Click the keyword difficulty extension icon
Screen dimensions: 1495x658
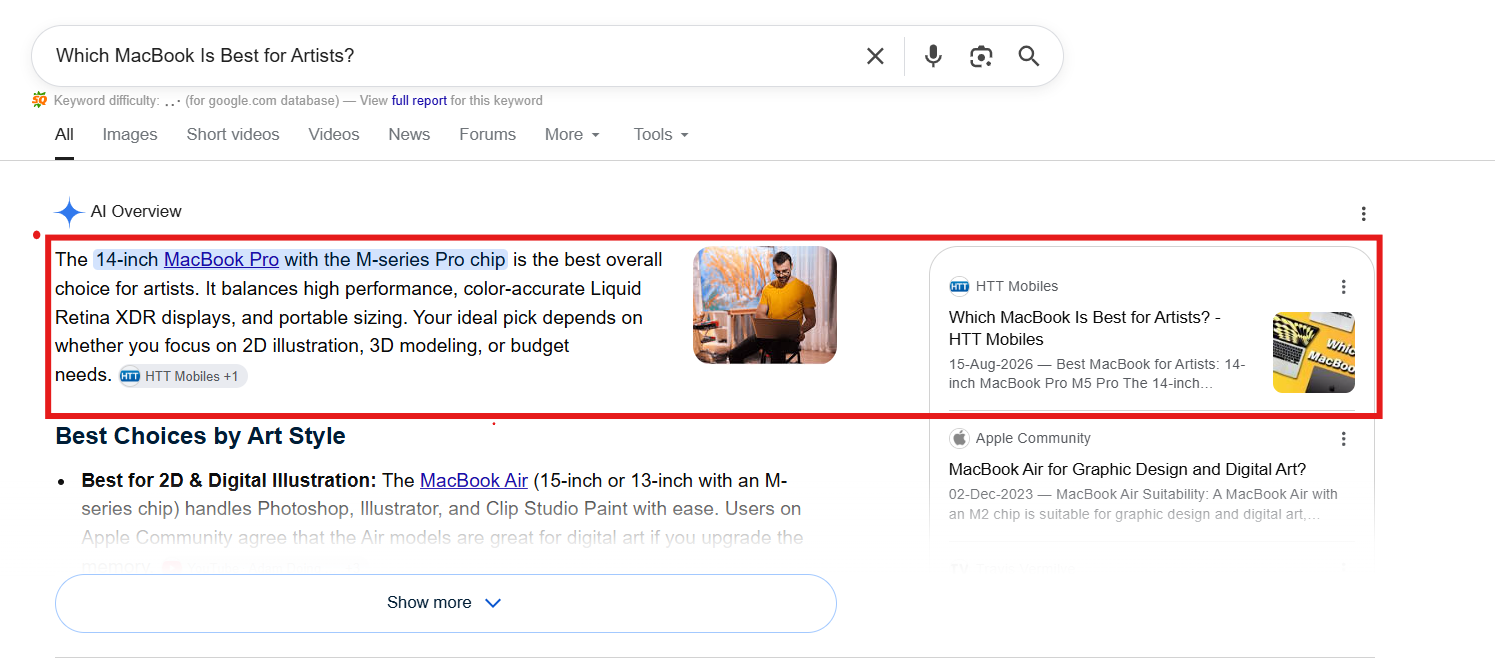[40, 100]
